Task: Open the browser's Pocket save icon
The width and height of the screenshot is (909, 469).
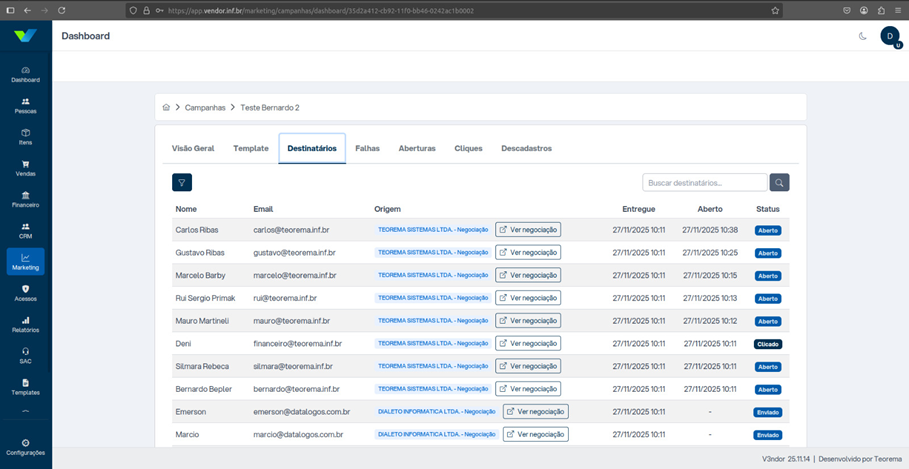Action: pos(847,10)
